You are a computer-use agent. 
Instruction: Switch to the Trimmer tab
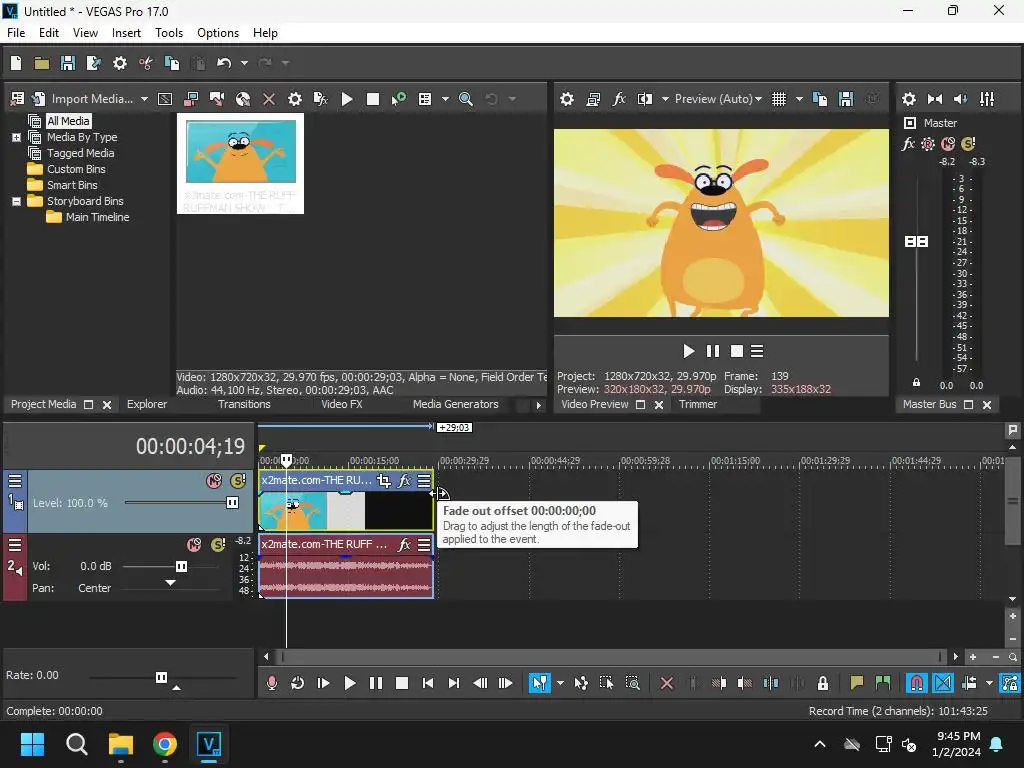pos(697,404)
